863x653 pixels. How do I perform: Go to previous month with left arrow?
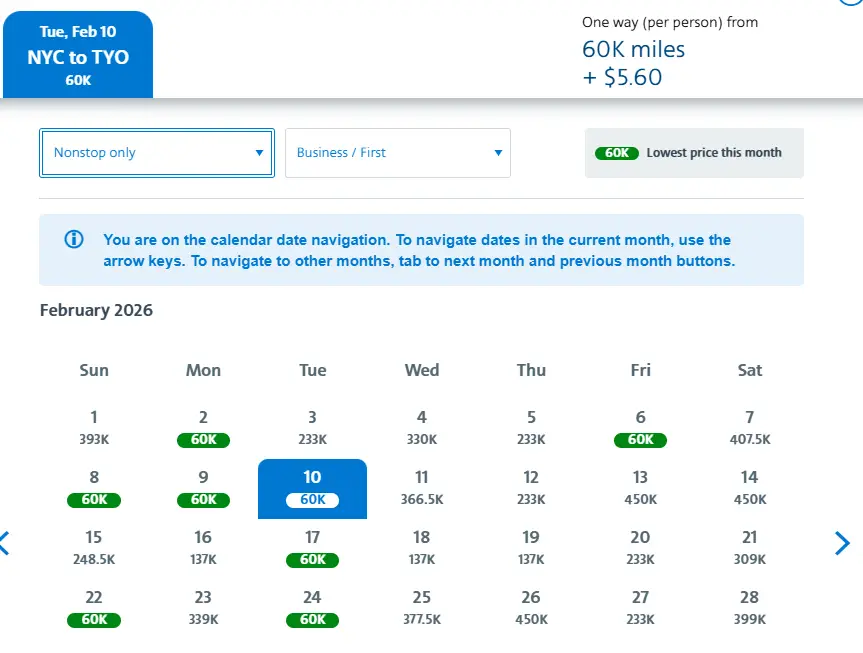pos(5,543)
